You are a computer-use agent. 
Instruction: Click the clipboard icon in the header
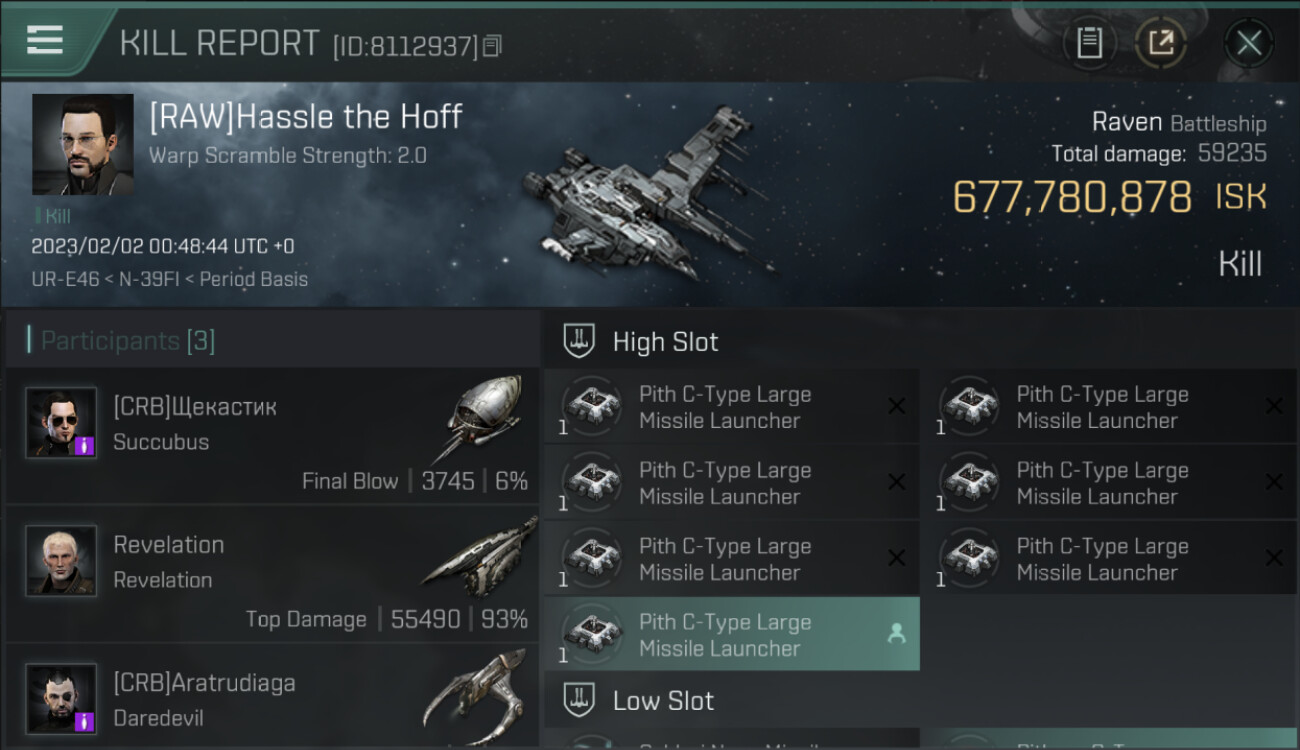pyautogui.click(x=1089, y=43)
